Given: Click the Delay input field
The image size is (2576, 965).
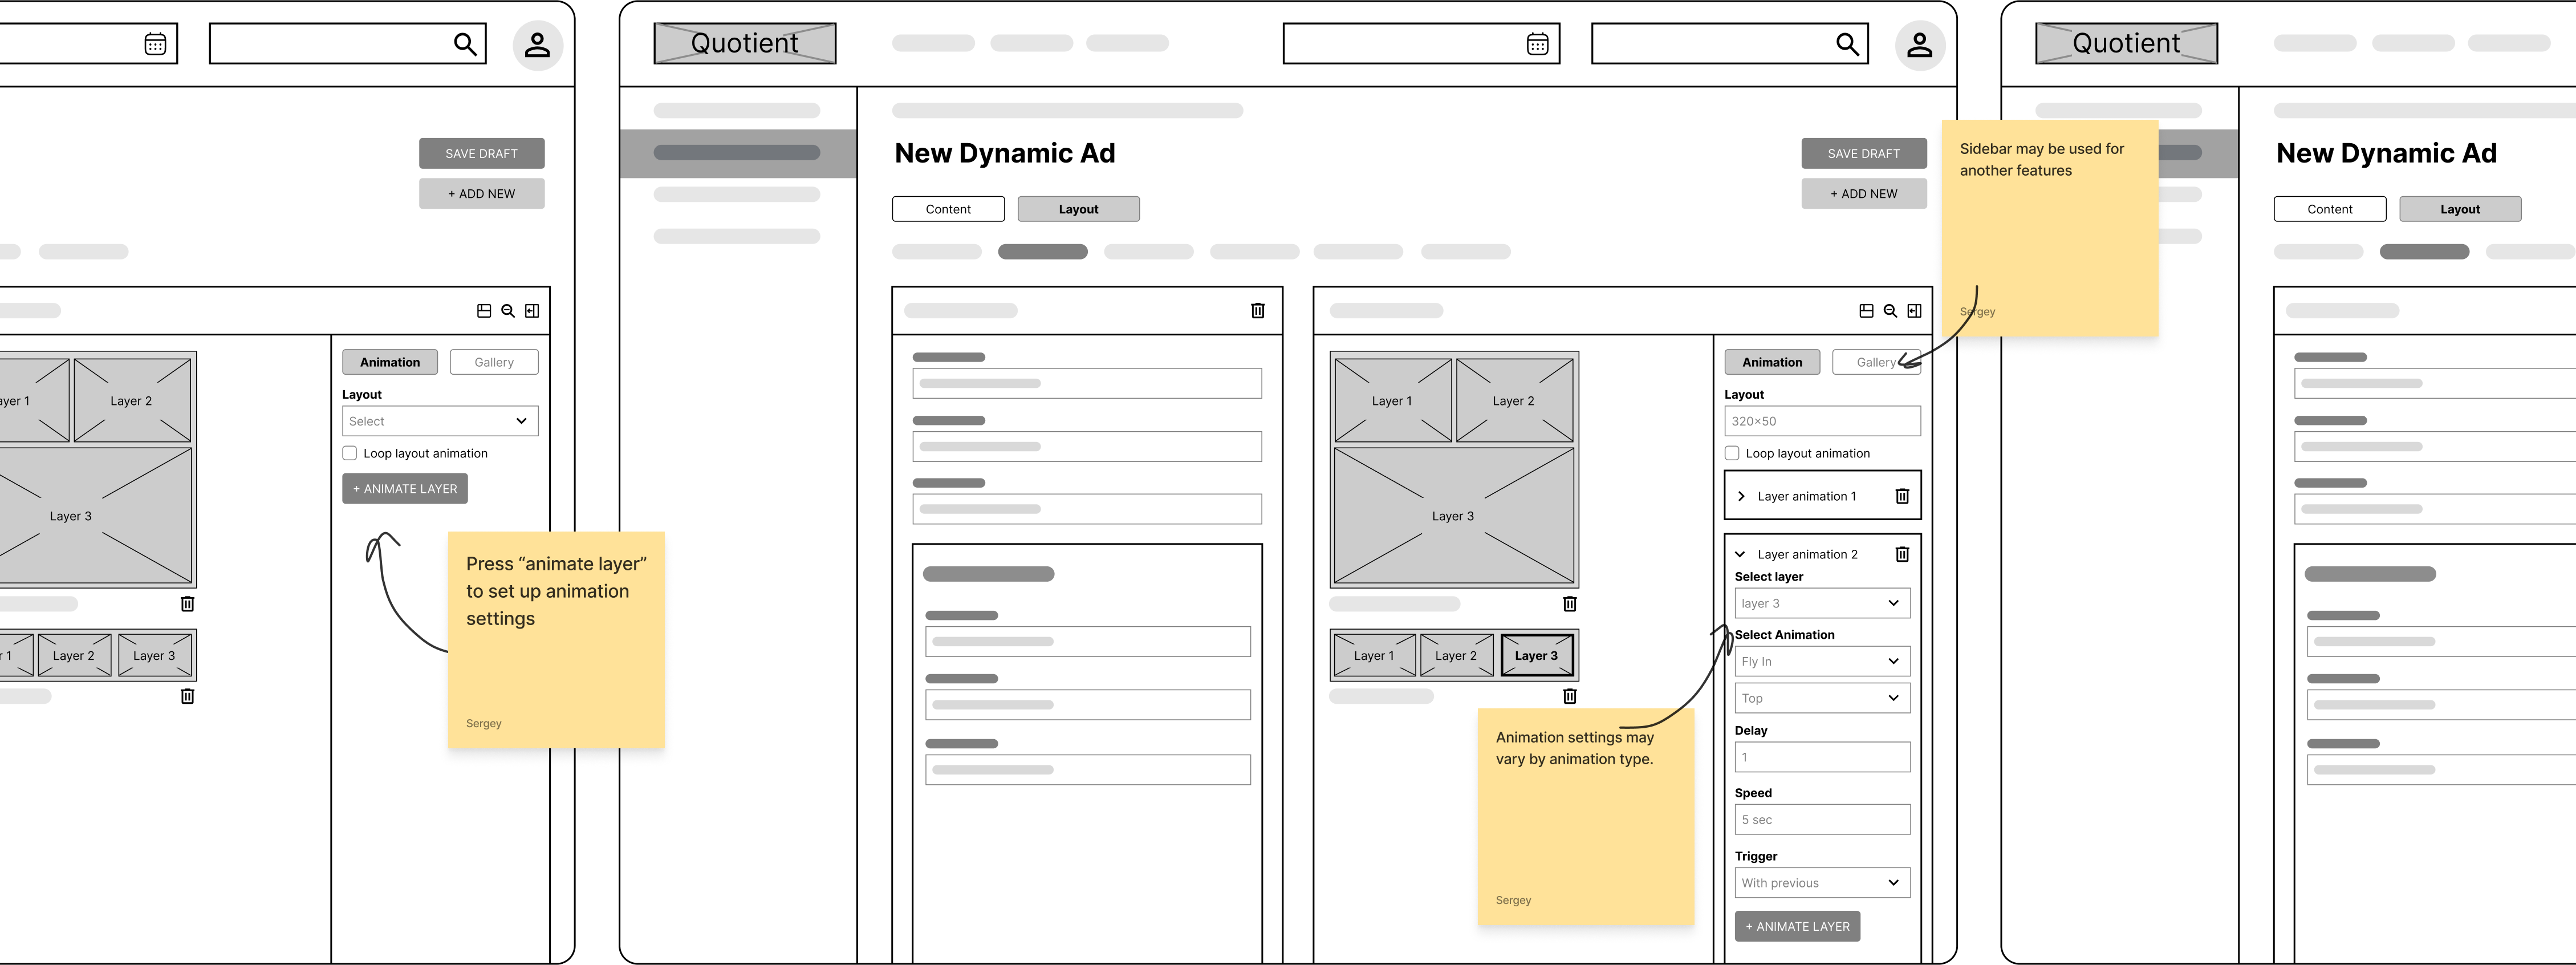Looking at the screenshot, I should pos(1822,757).
